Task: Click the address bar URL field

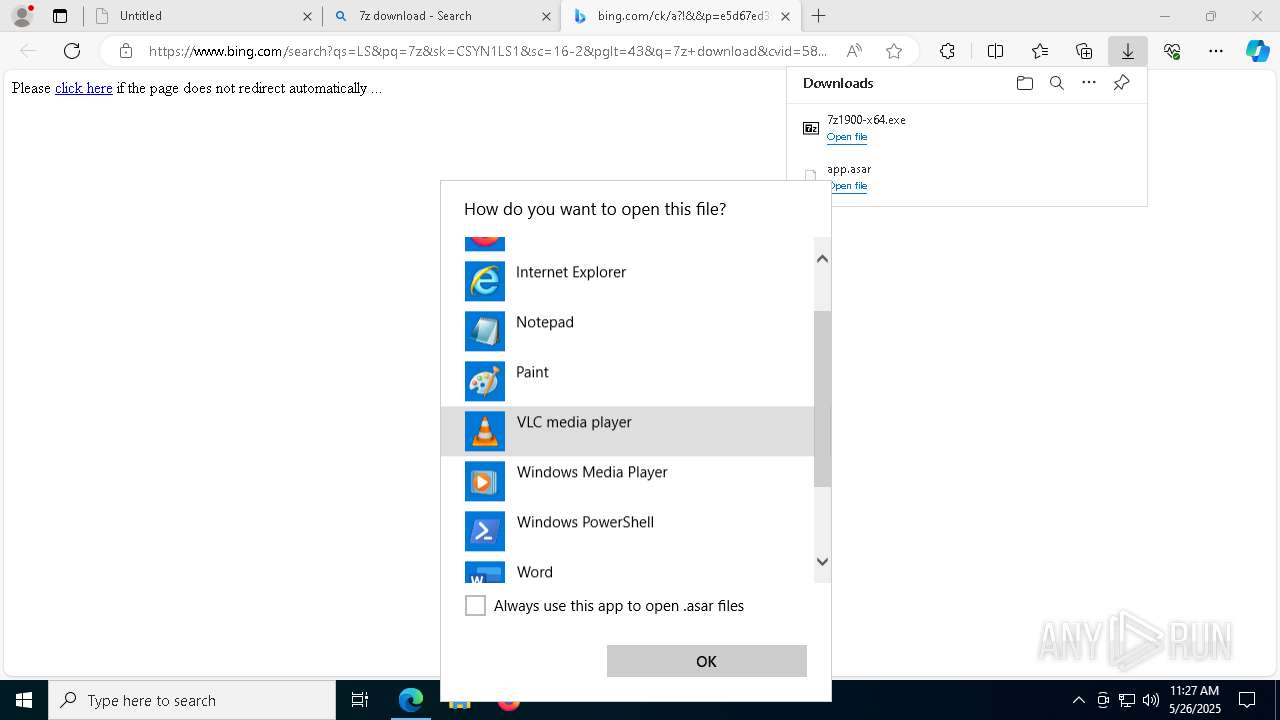Action: [488, 51]
